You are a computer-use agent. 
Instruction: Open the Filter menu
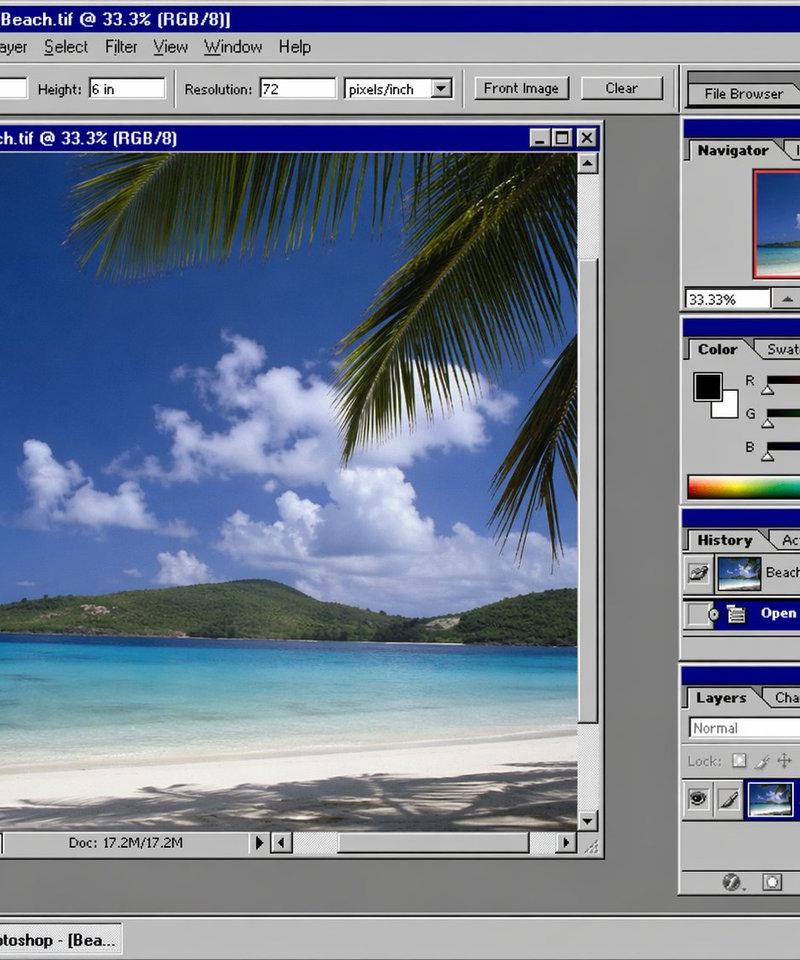[x=121, y=47]
